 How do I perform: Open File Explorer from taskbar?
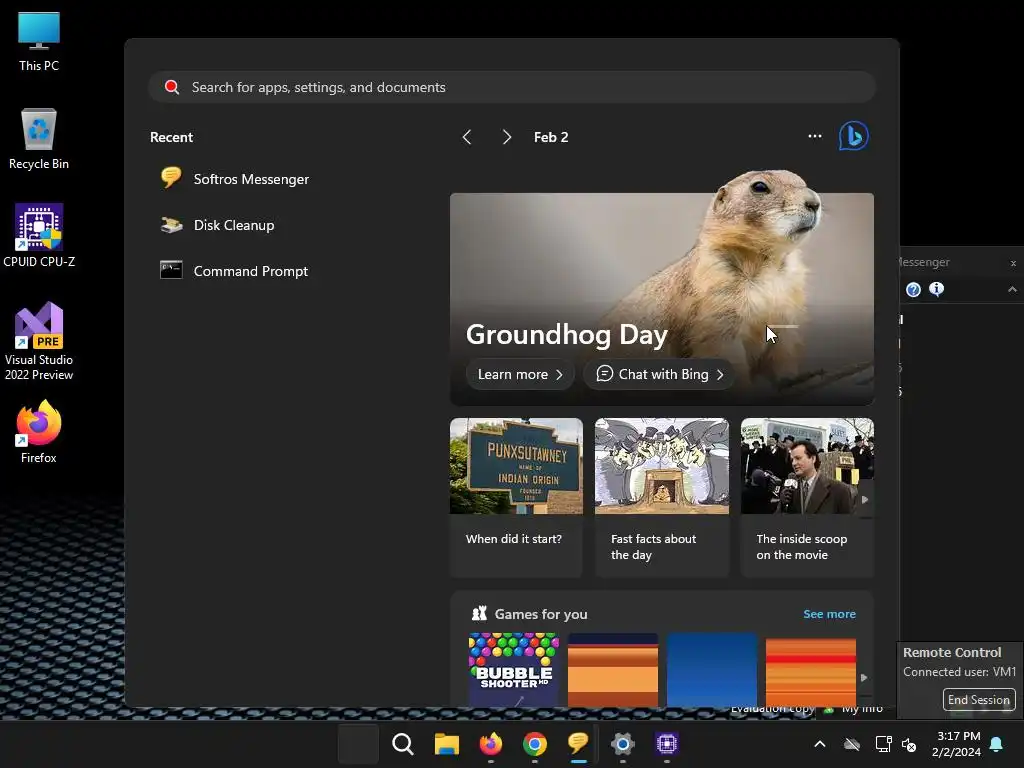(447, 744)
